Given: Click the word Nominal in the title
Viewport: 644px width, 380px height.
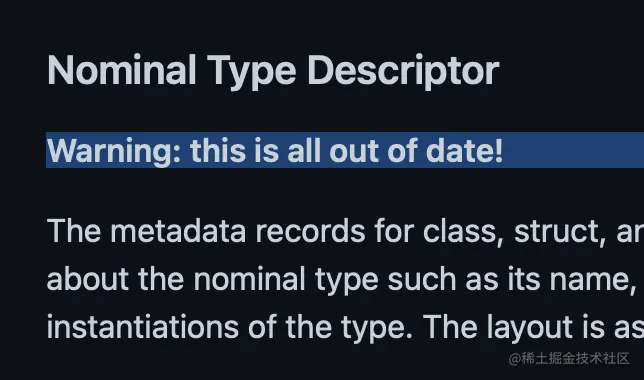Looking at the screenshot, I should click(122, 70).
